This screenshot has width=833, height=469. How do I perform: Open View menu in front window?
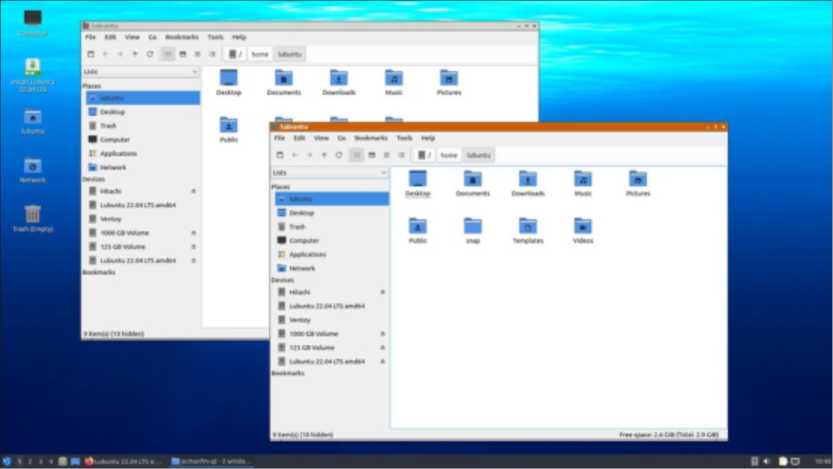coord(321,138)
